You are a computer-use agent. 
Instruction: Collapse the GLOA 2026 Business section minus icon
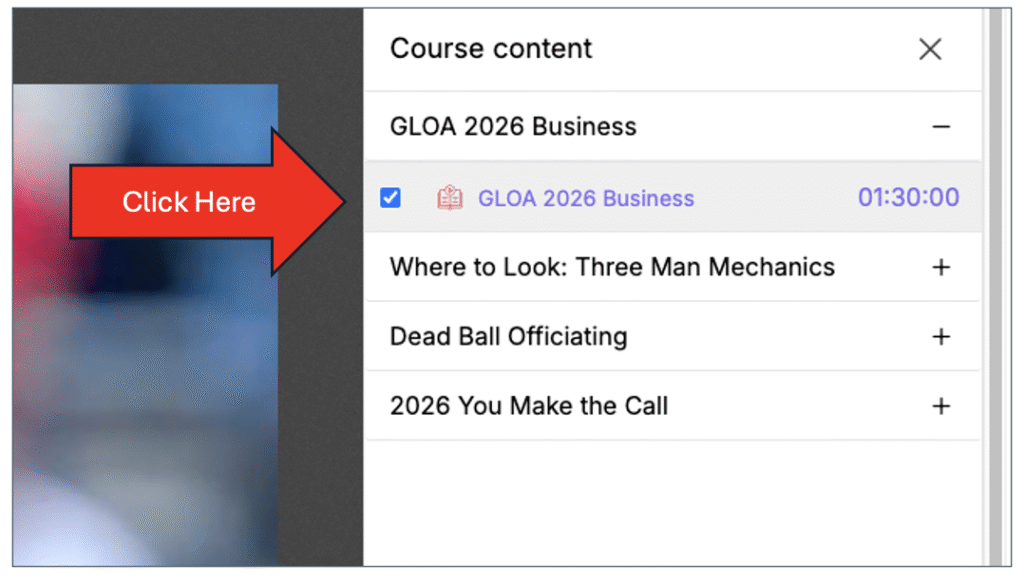coord(940,127)
